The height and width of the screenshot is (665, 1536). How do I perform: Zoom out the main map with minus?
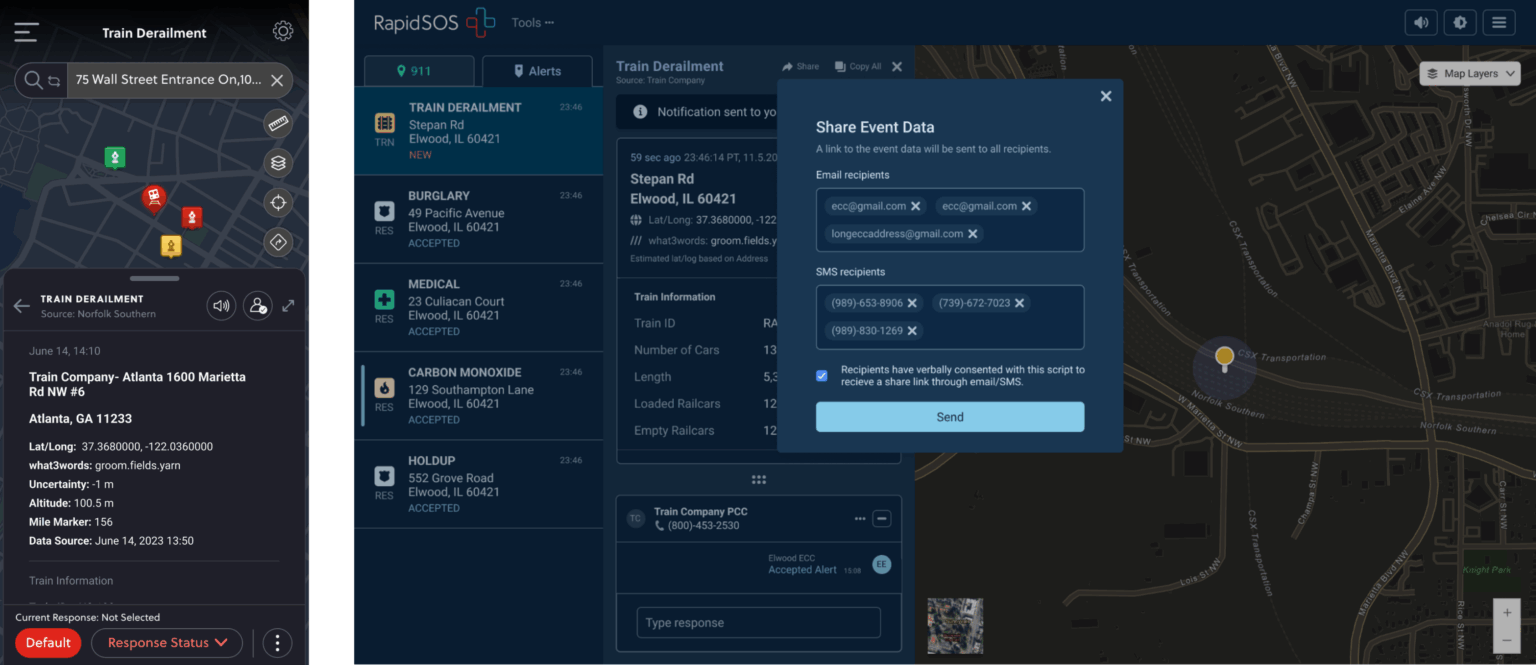(x=1507, y=639)
